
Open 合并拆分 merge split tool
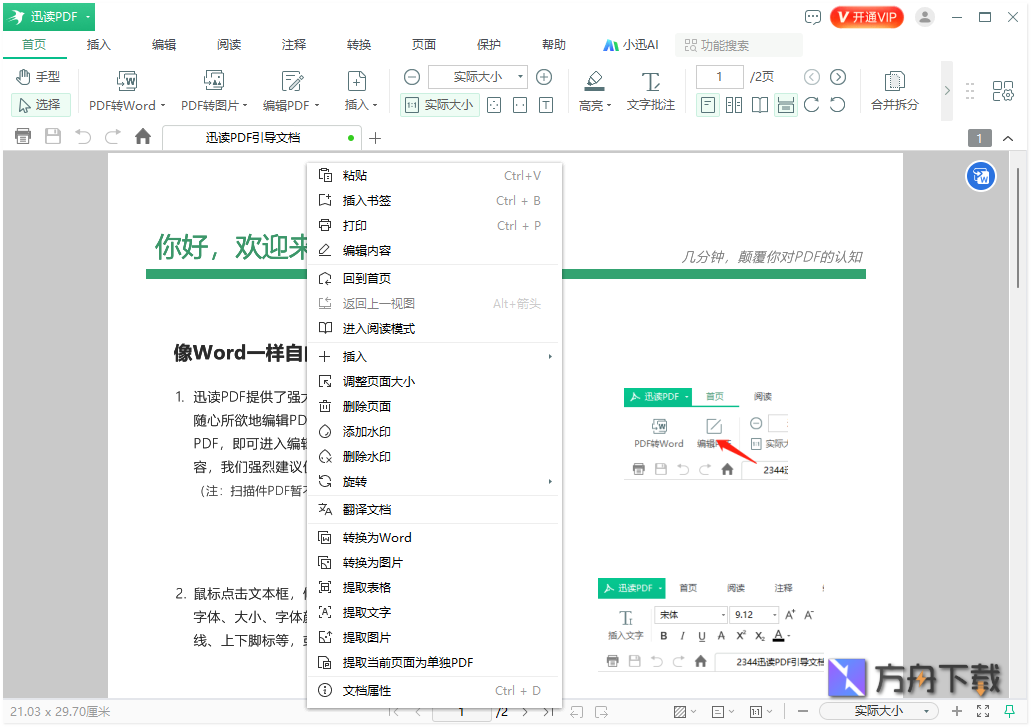tap(894, 91)
